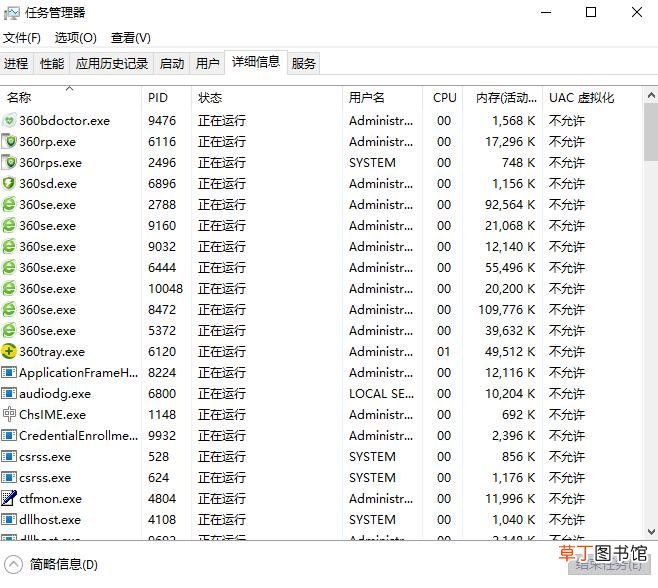Sort by the 状态 column header
This screenshot has height=588, width=658.
click(x=267, y=98)
